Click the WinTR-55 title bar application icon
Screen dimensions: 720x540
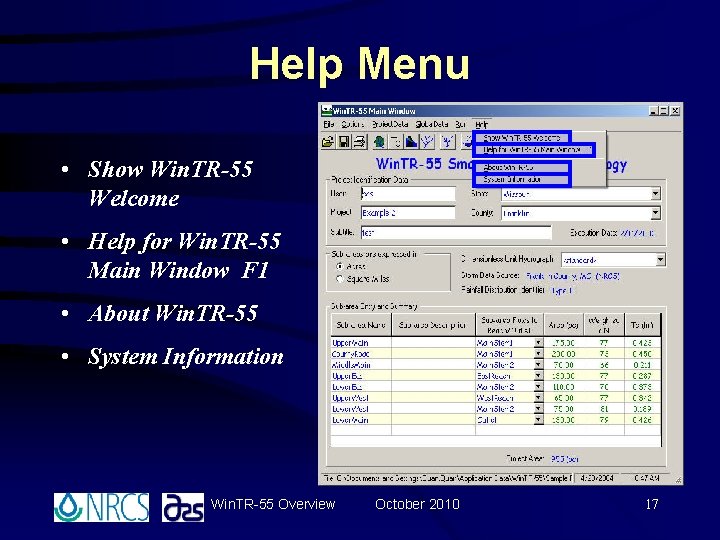click(x=326, y=110)
